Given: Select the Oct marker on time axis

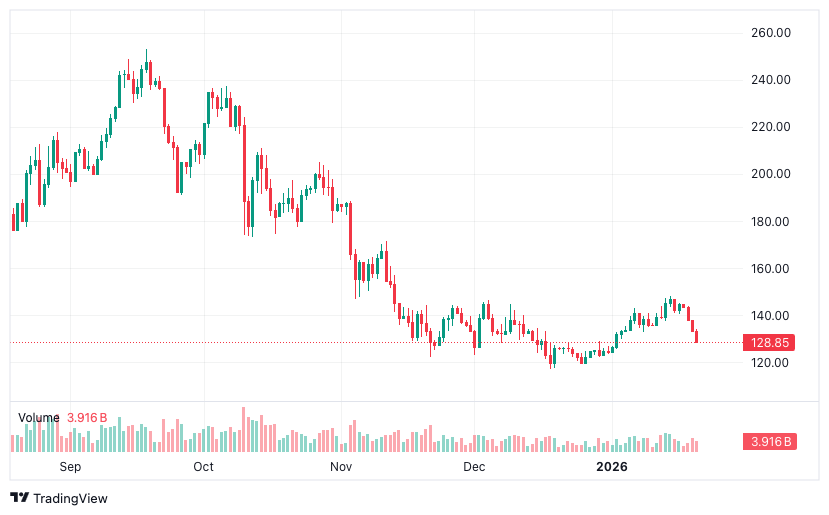Looking at the screenshot, I should (203, 467).
